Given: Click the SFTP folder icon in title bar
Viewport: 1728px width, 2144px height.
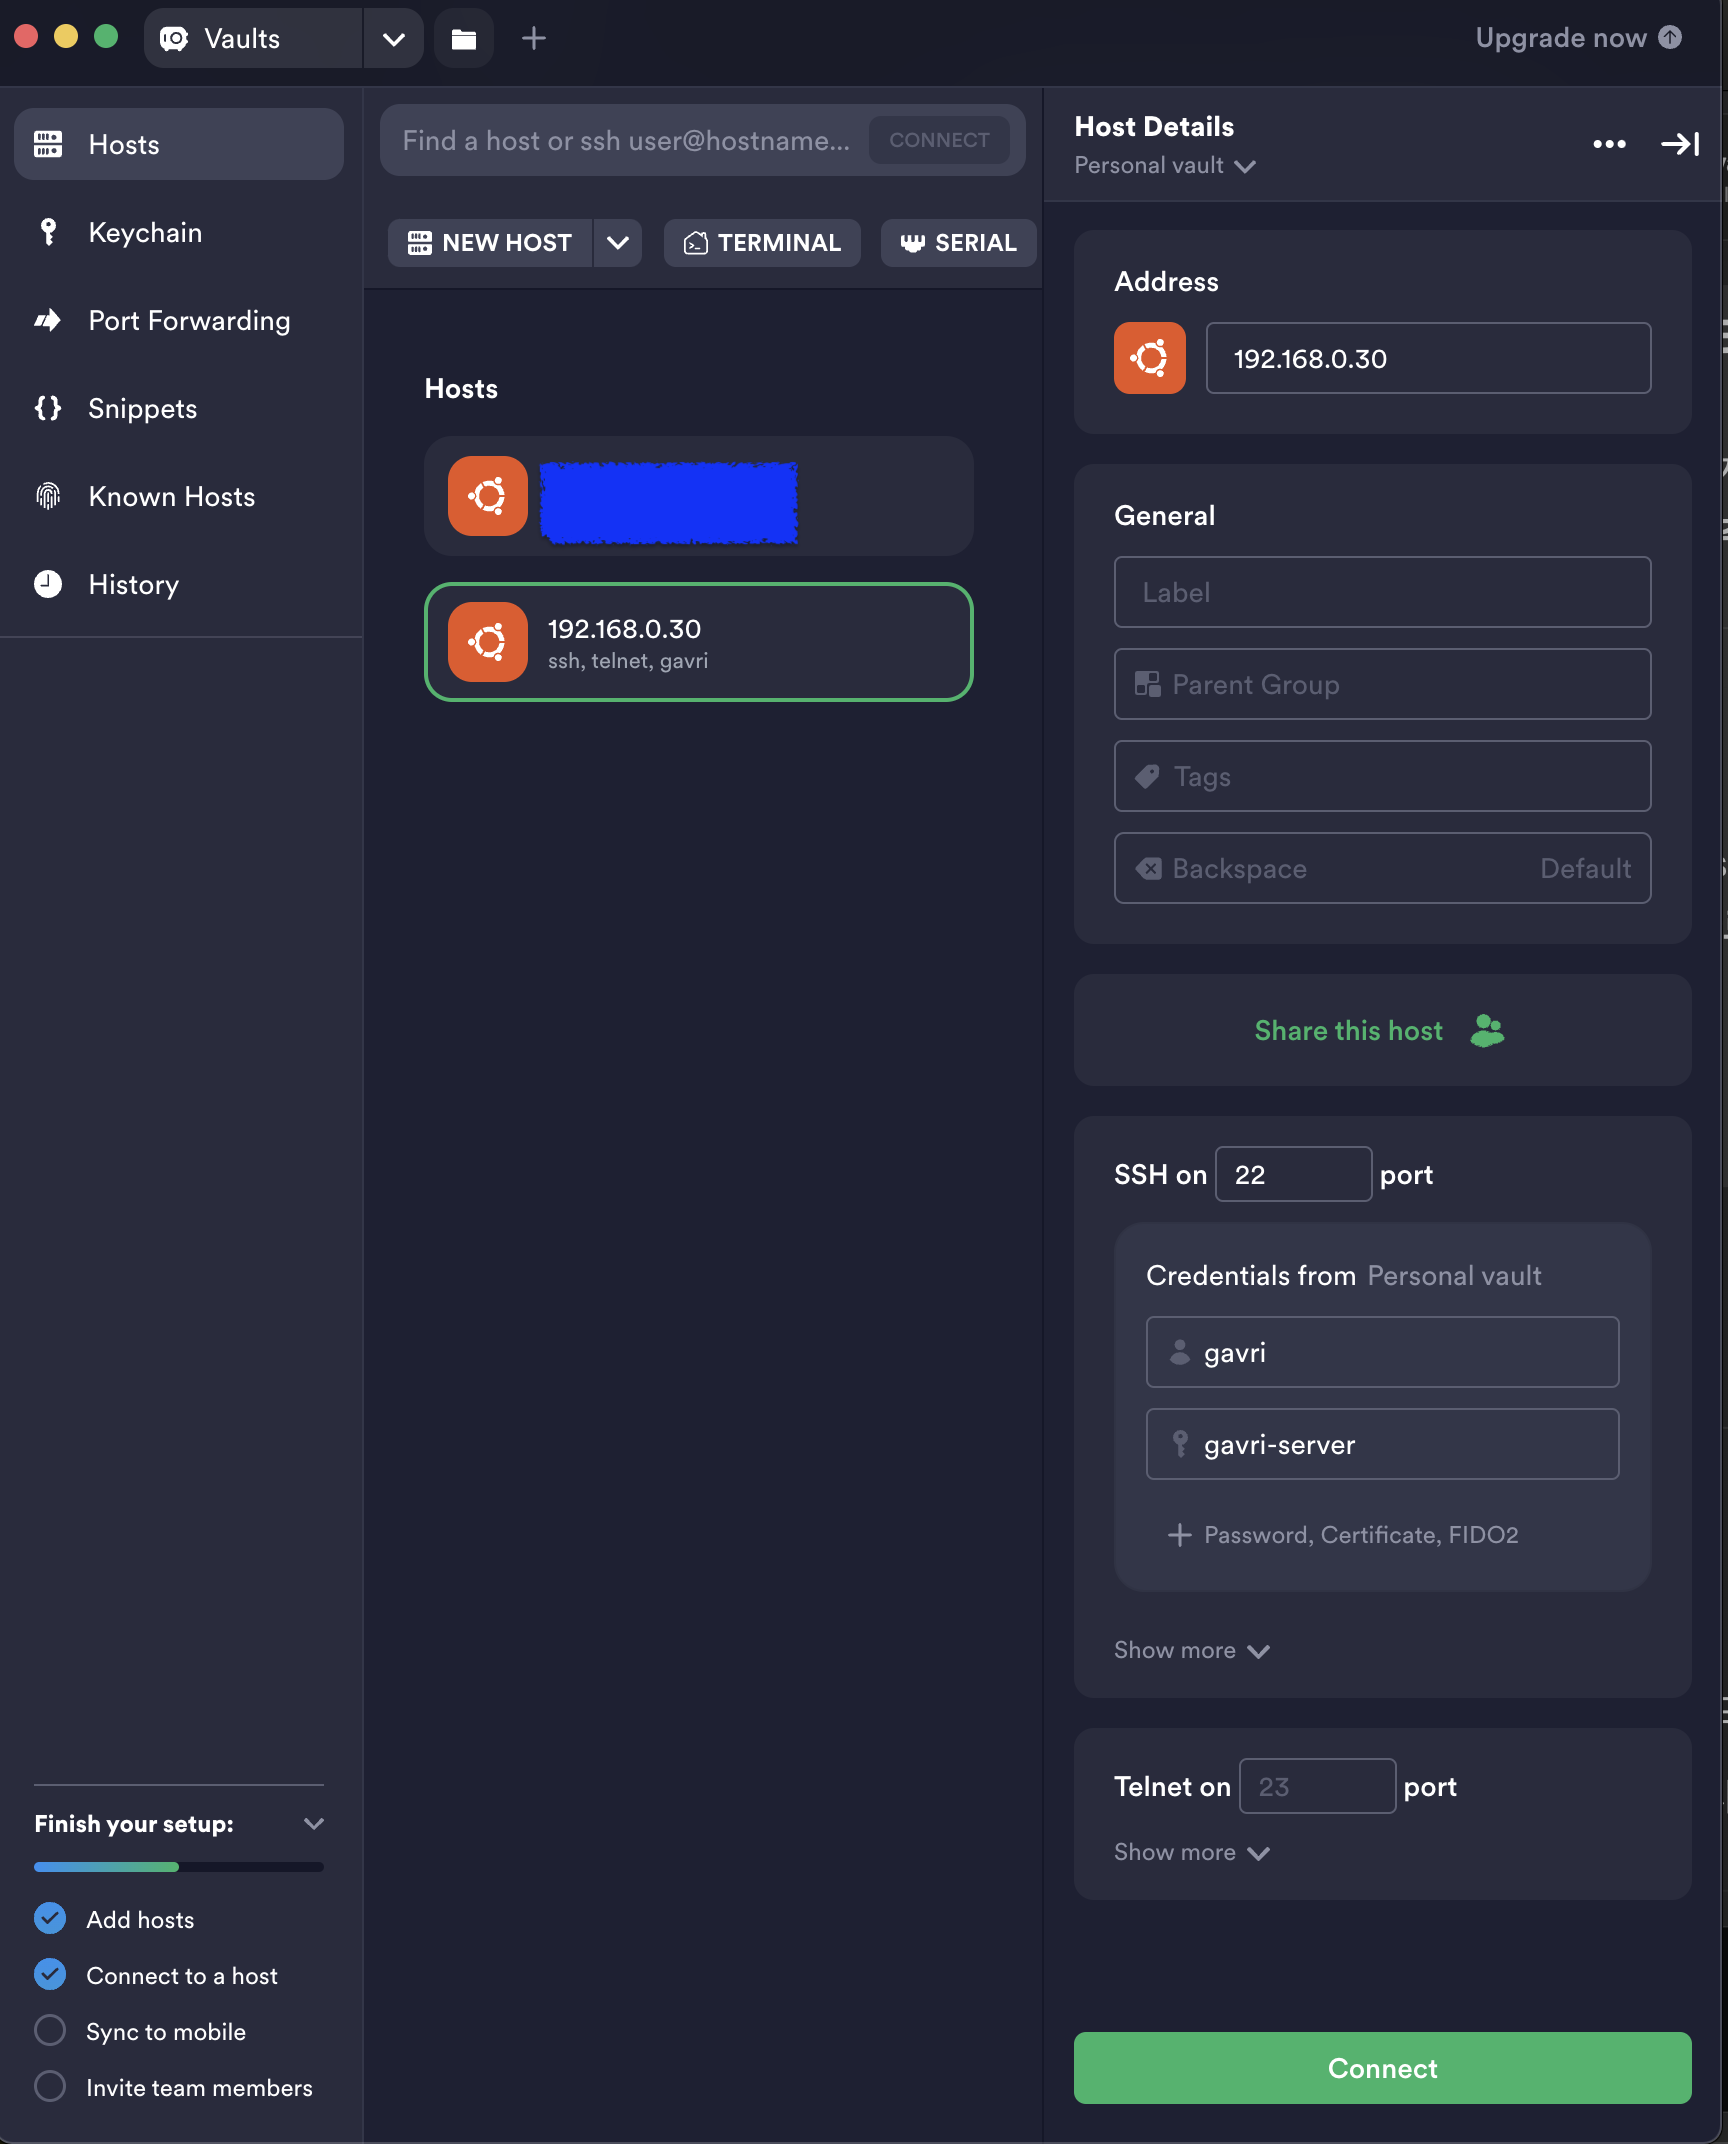Looking at the screenshot, I should (464, 39).
